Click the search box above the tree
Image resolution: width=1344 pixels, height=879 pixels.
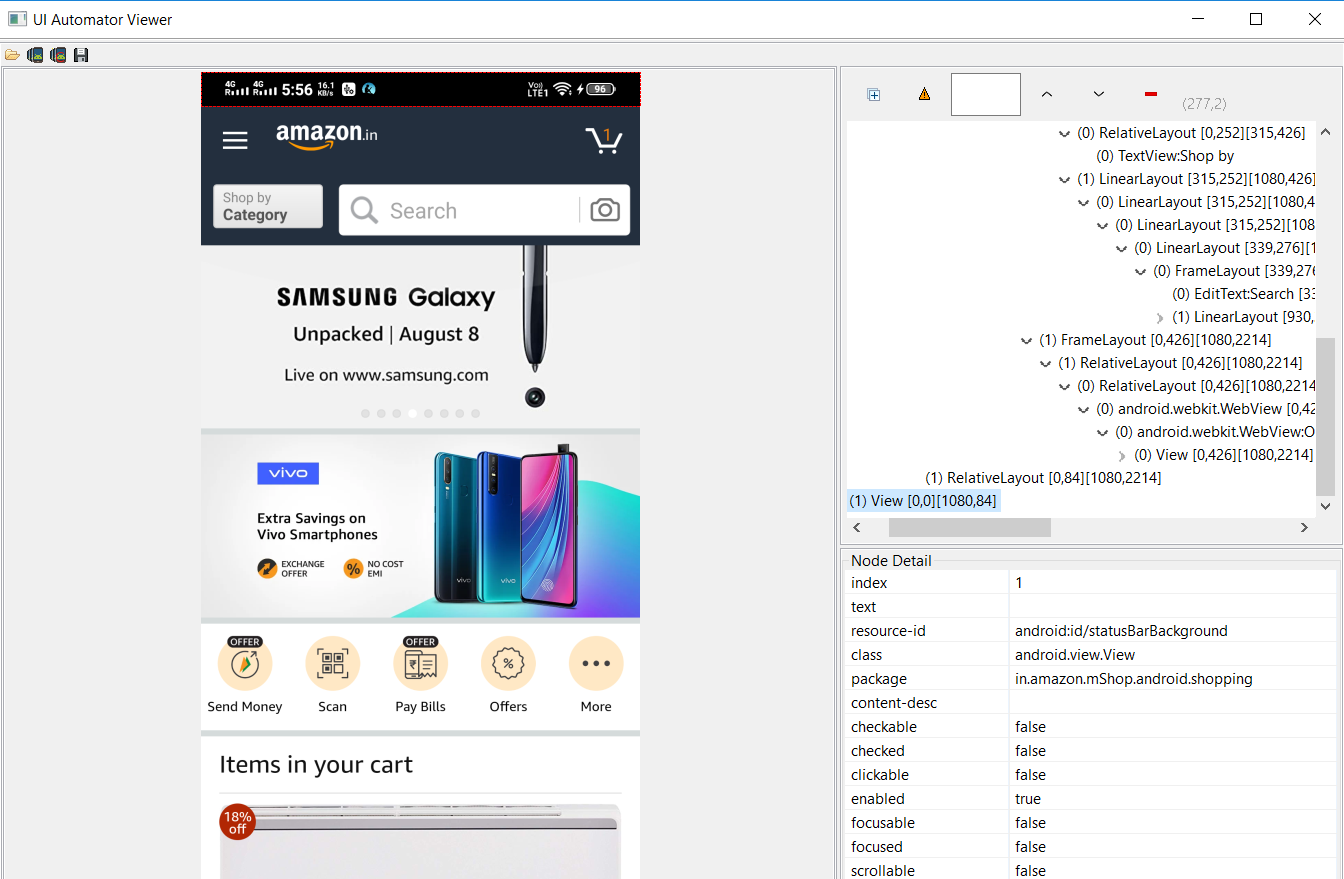(x=986, y=94)
